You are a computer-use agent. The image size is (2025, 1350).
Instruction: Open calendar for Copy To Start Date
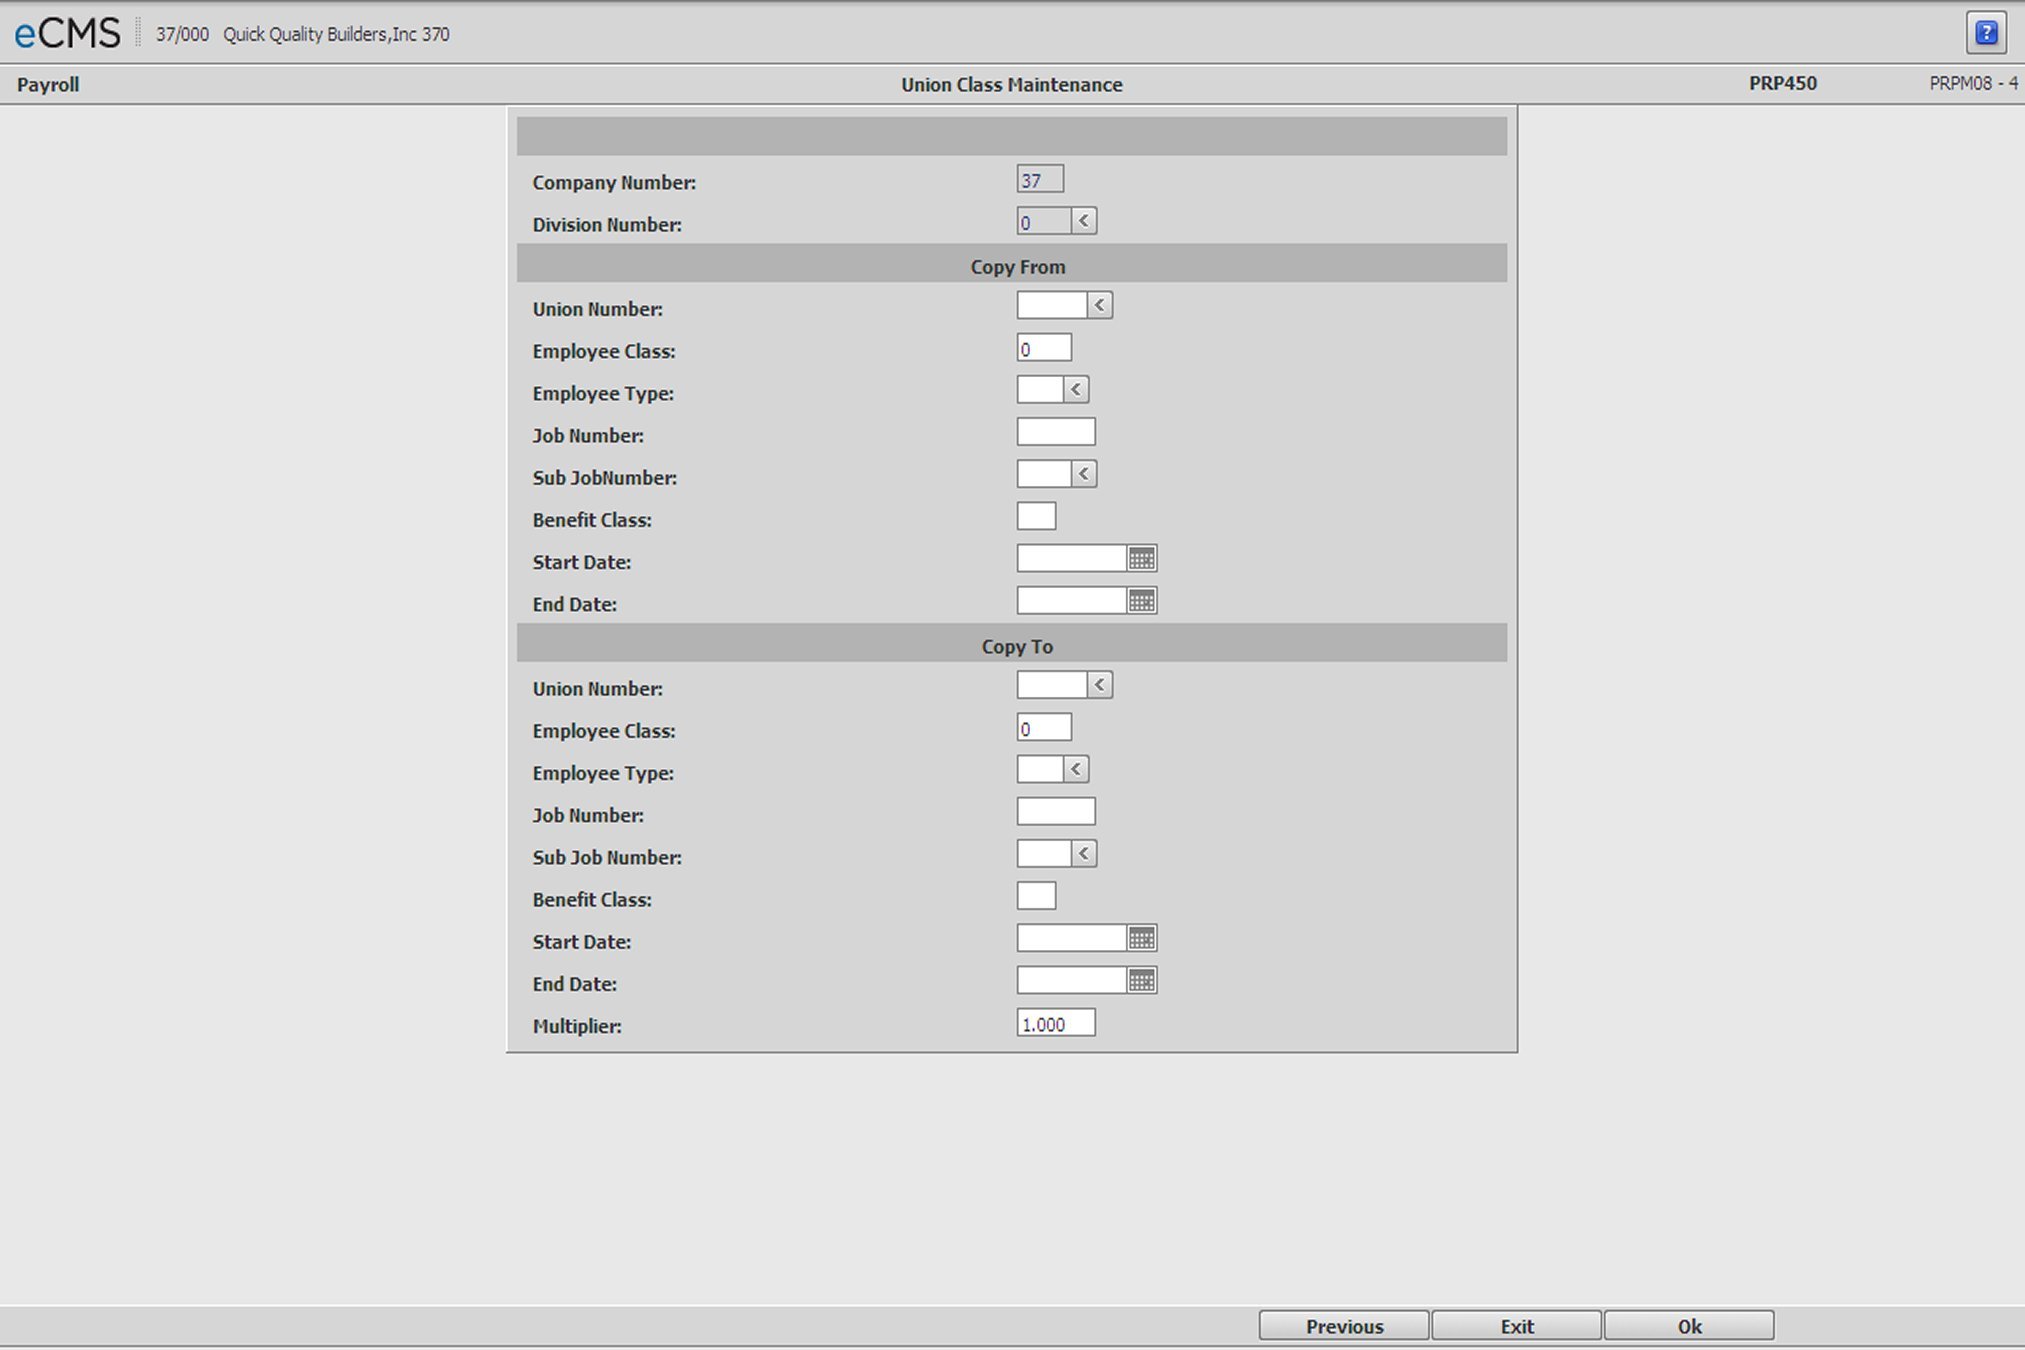(1141, 938)
